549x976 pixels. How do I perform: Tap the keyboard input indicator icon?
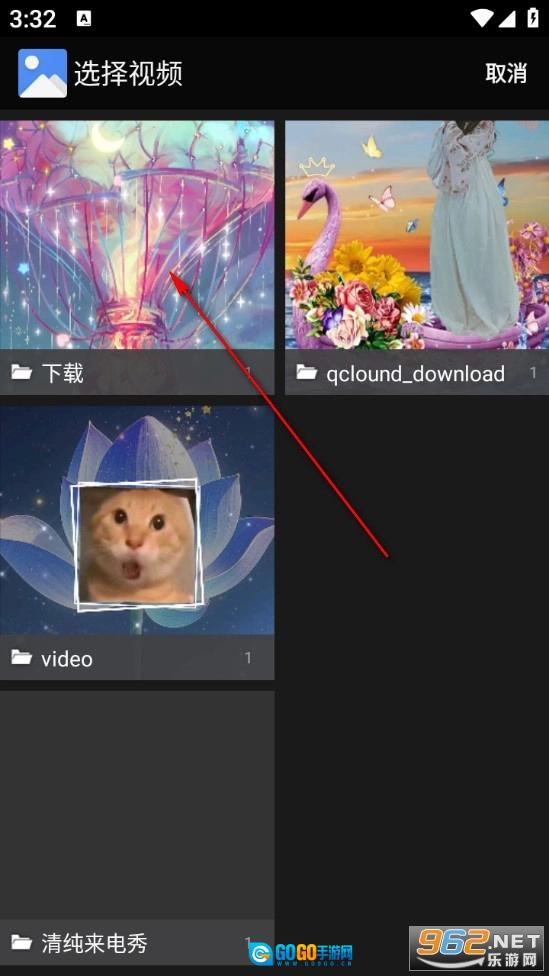tap(84, 19)
